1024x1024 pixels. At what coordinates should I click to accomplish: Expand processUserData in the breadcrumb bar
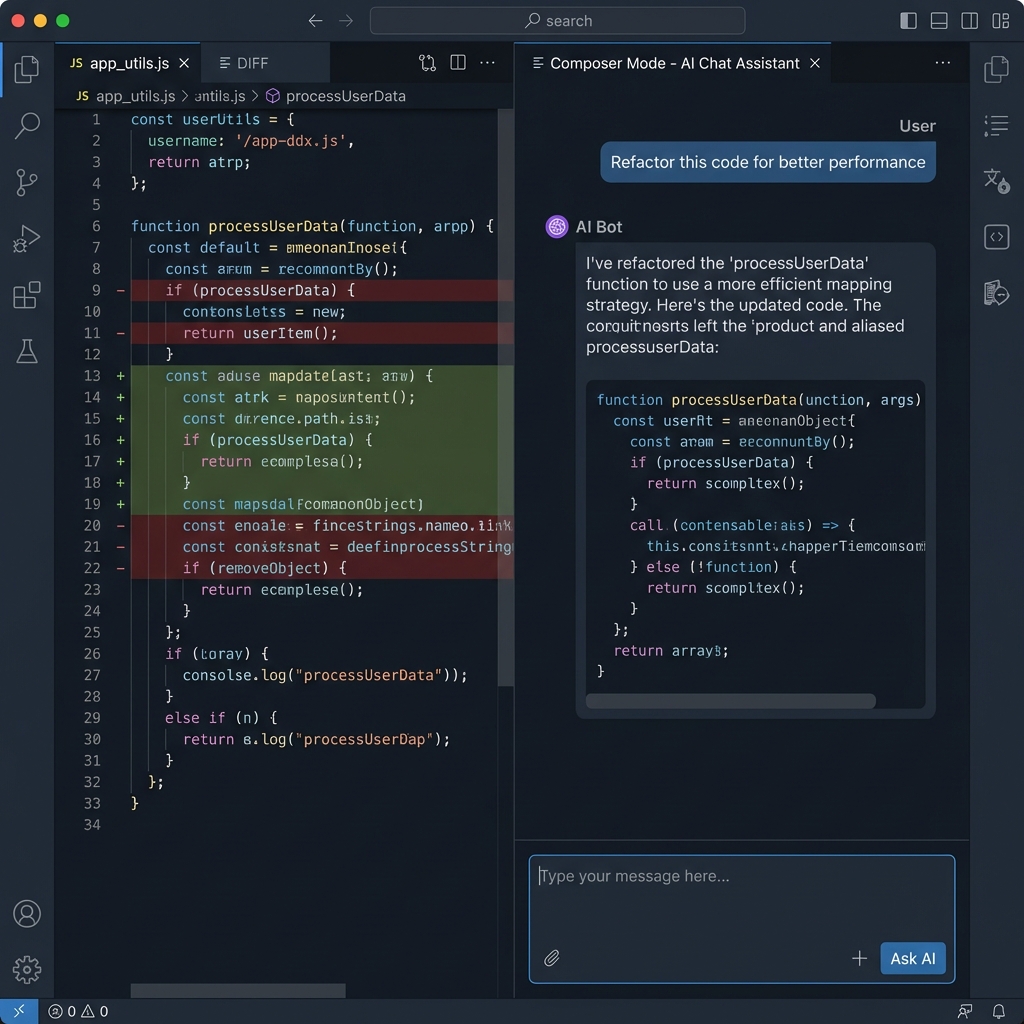point(349,96)
